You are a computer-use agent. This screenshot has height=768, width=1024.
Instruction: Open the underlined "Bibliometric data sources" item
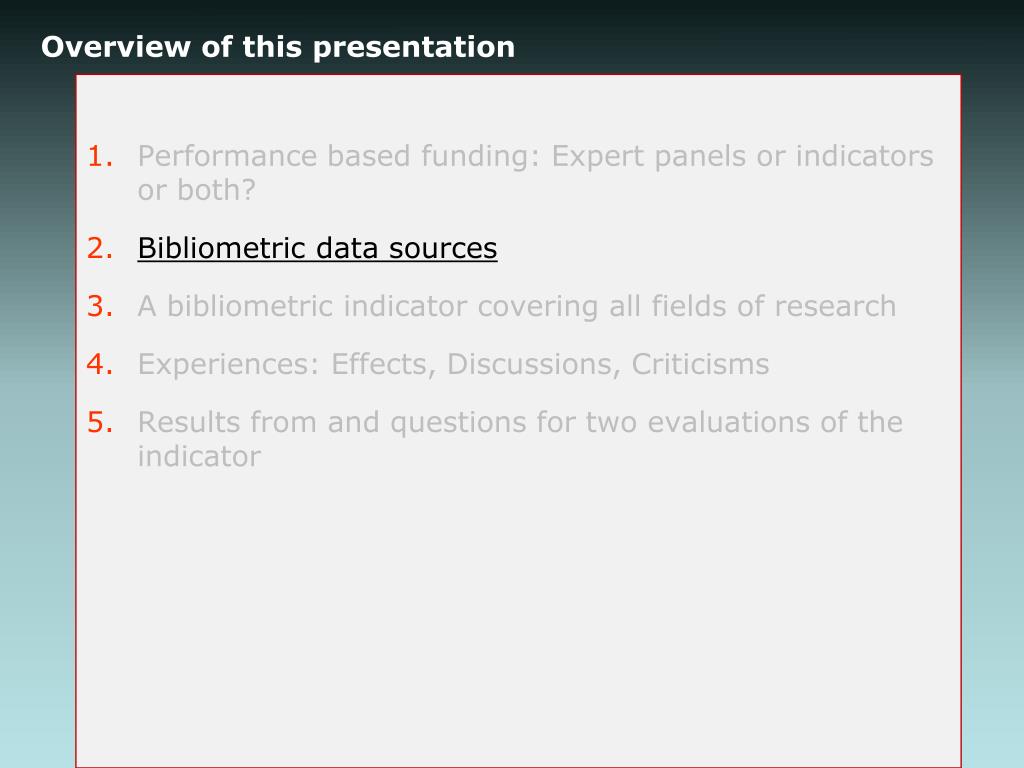pos(317,249)
